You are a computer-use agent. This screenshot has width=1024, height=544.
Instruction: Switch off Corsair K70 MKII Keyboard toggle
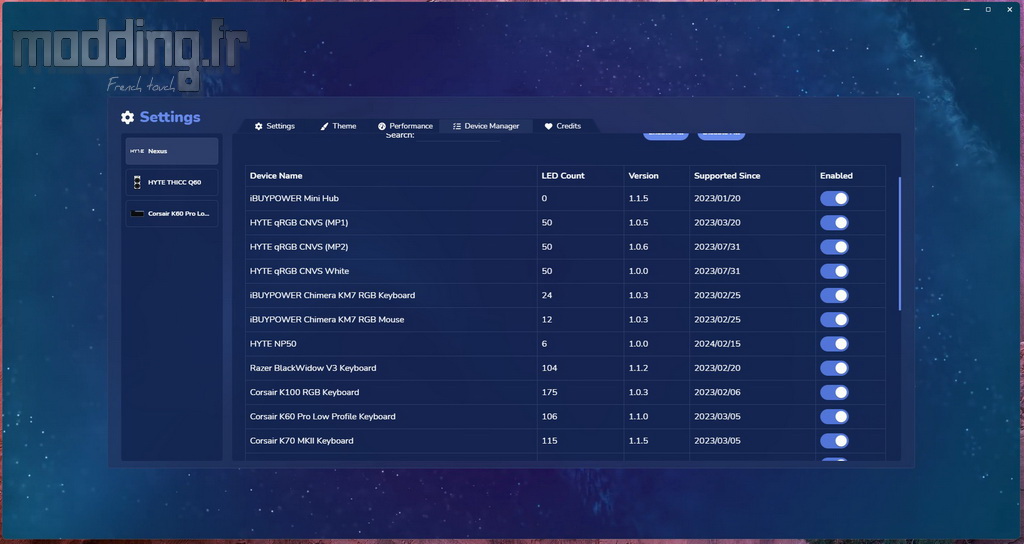(x=834, y=440)
